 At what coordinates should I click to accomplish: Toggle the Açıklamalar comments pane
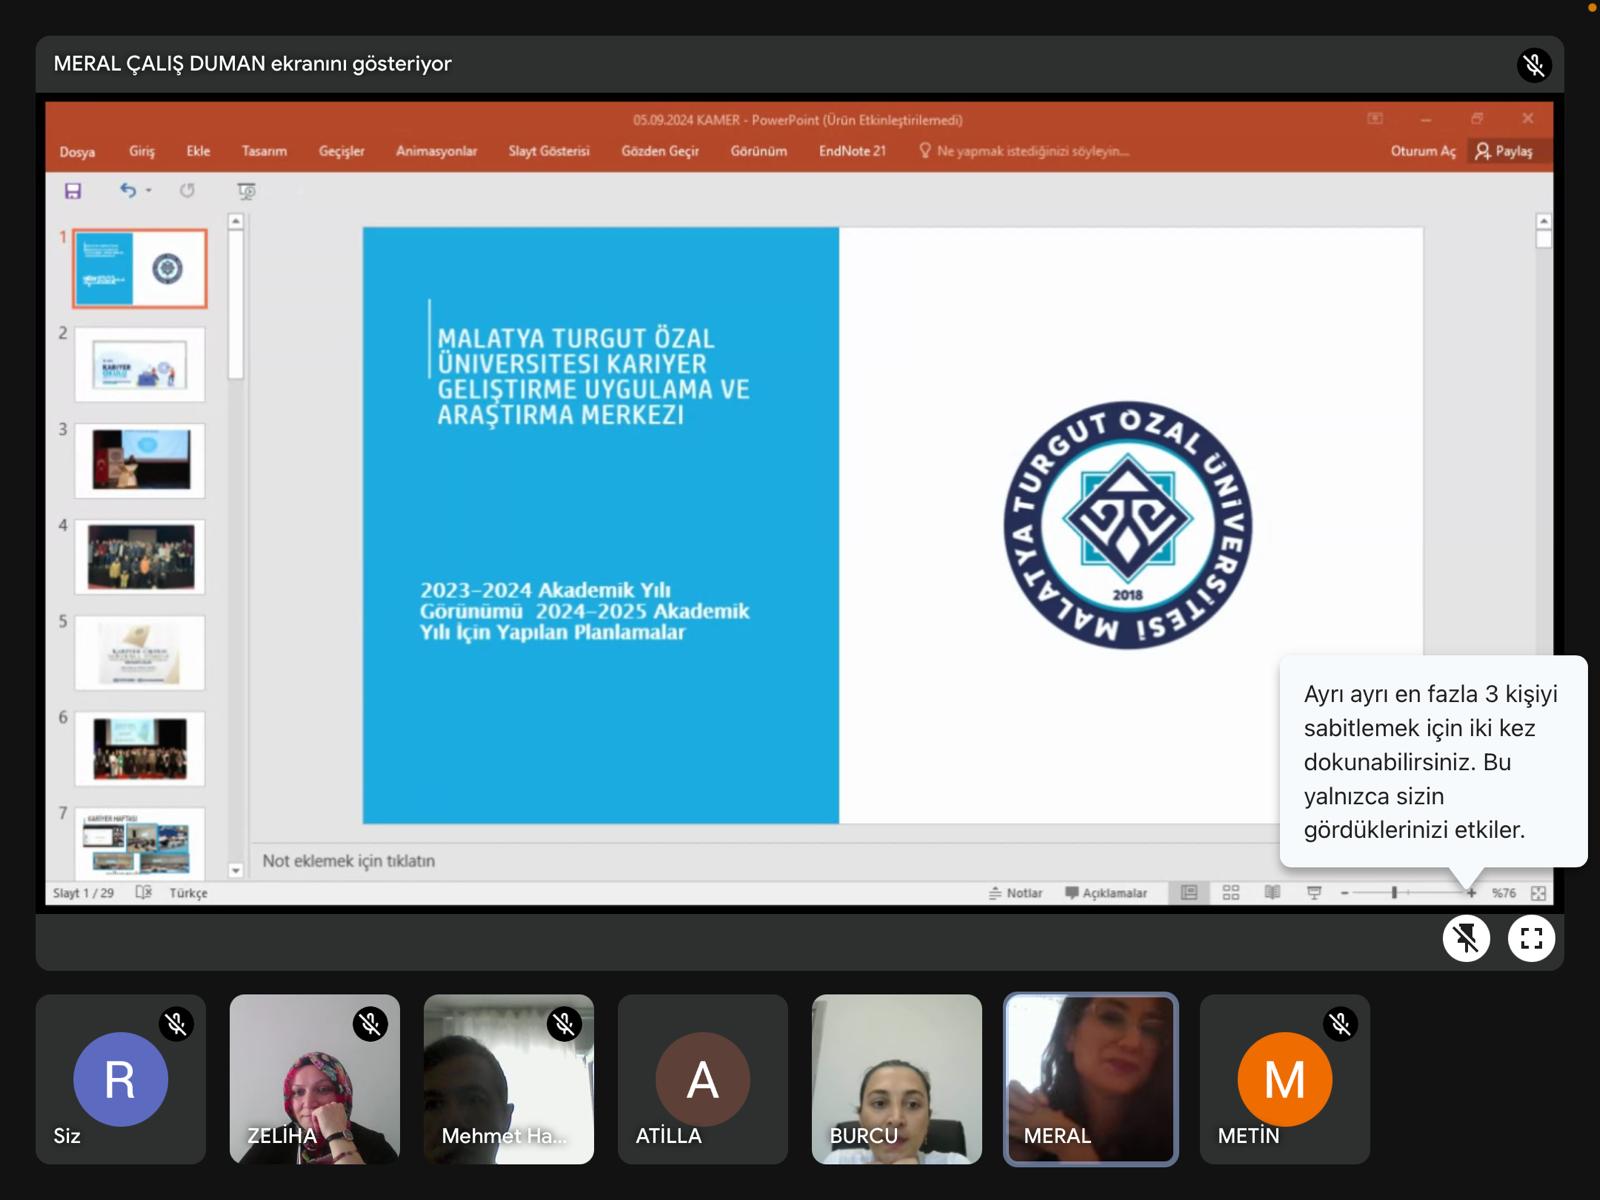1106,893
